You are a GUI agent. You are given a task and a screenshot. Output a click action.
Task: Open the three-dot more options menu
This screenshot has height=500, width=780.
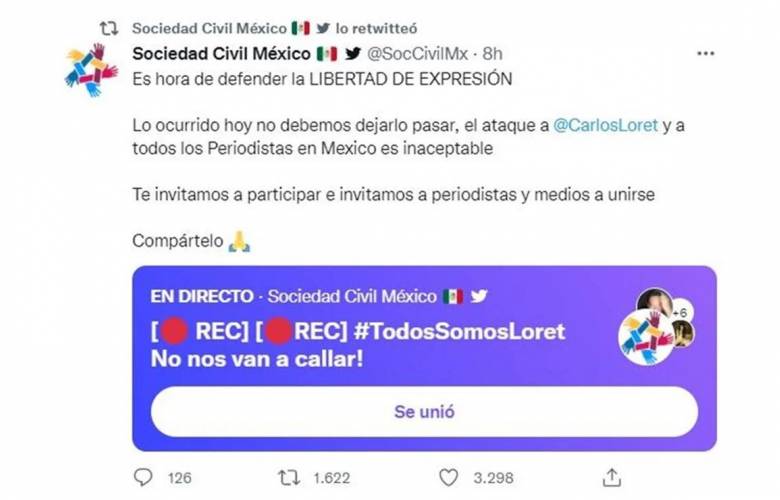click(x=705, y=52)
